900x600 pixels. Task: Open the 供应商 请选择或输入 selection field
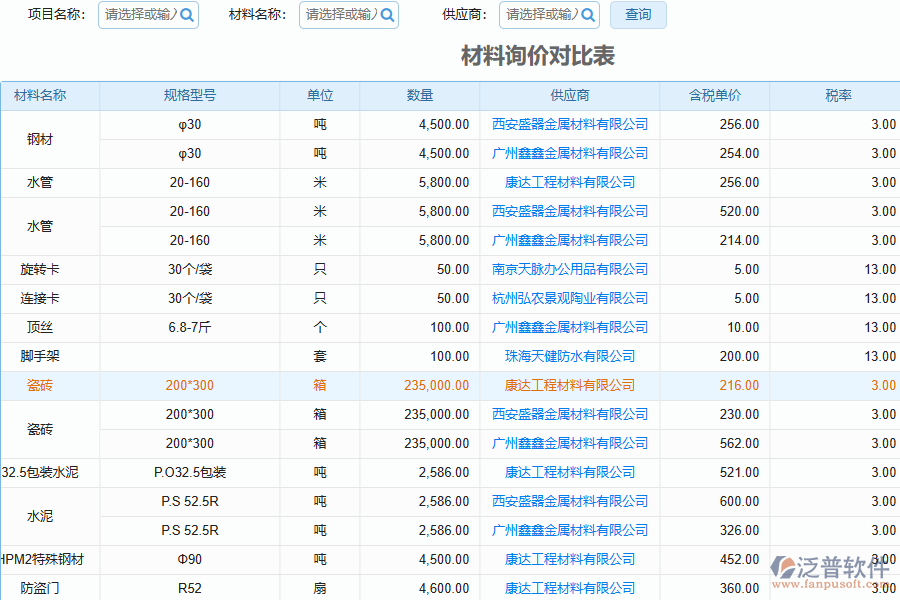click(x=541, y=15)
